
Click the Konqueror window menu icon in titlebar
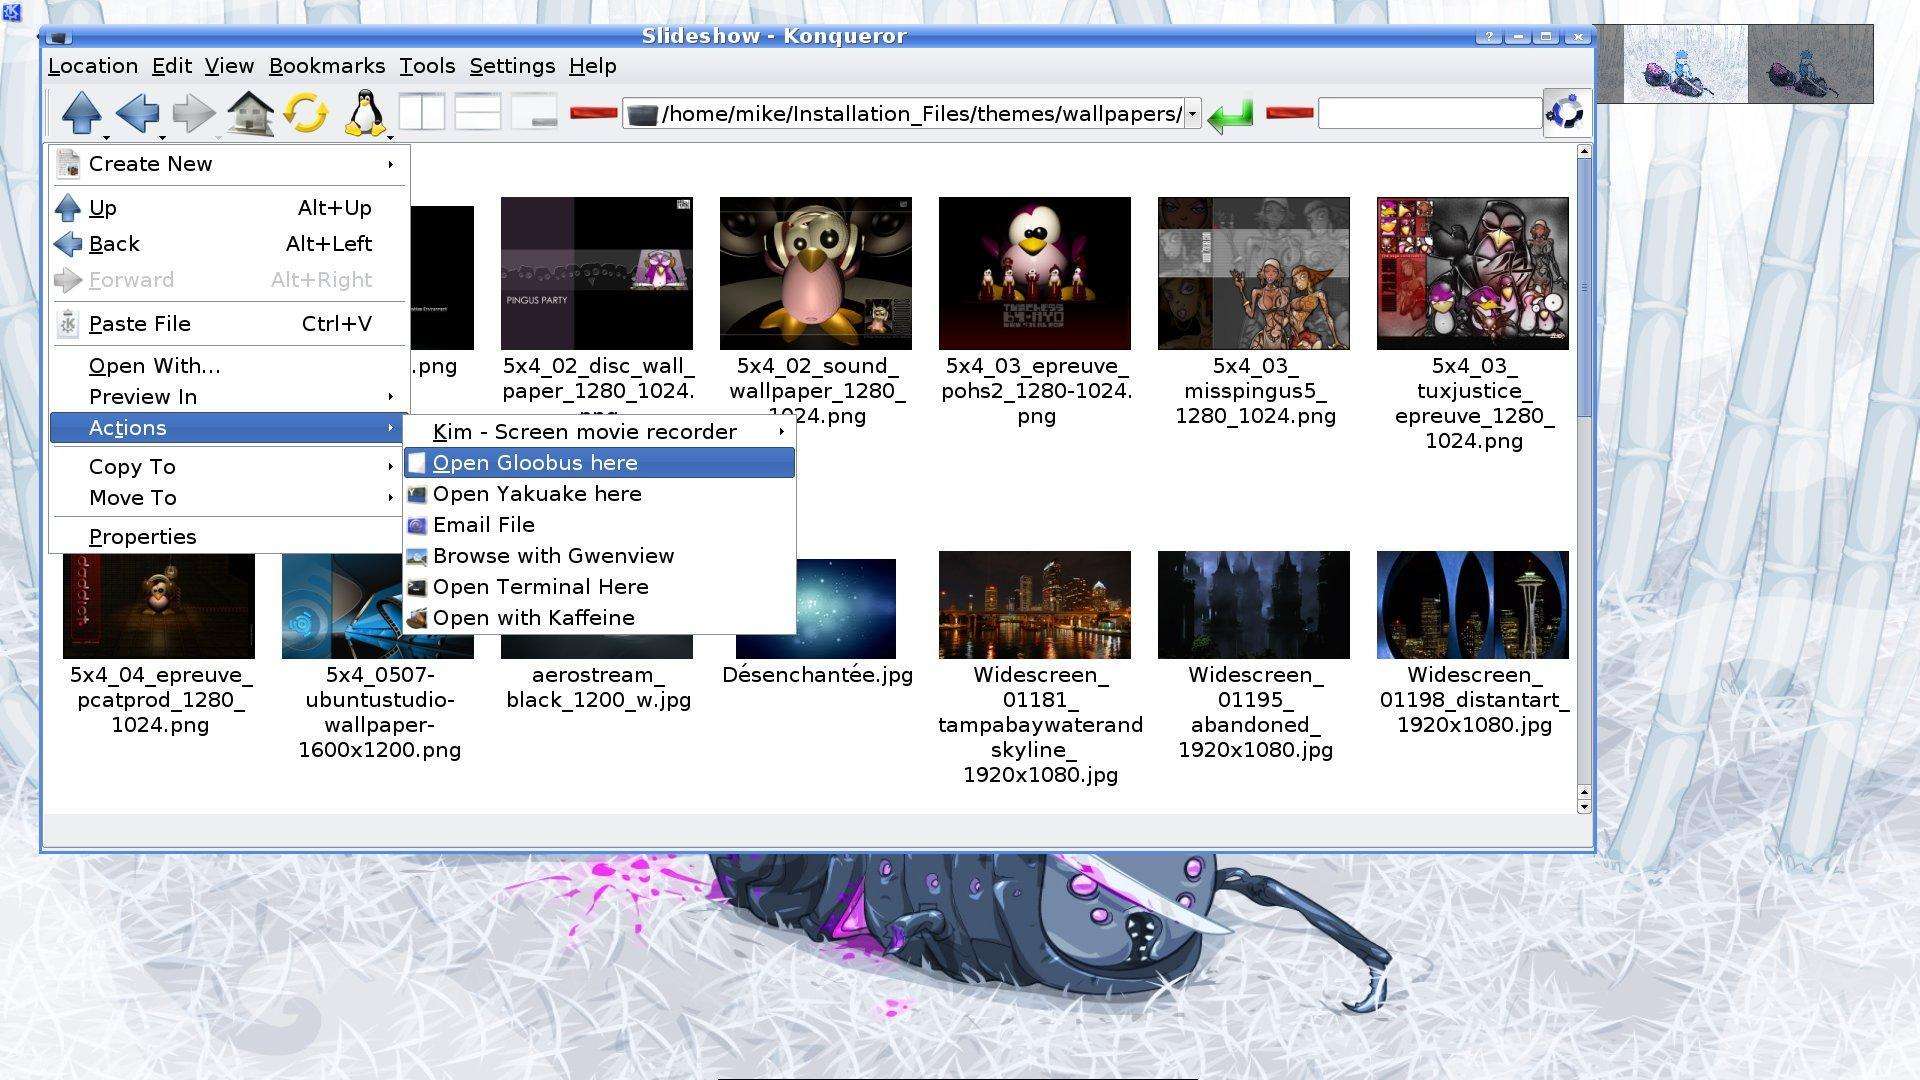(59, 37)
